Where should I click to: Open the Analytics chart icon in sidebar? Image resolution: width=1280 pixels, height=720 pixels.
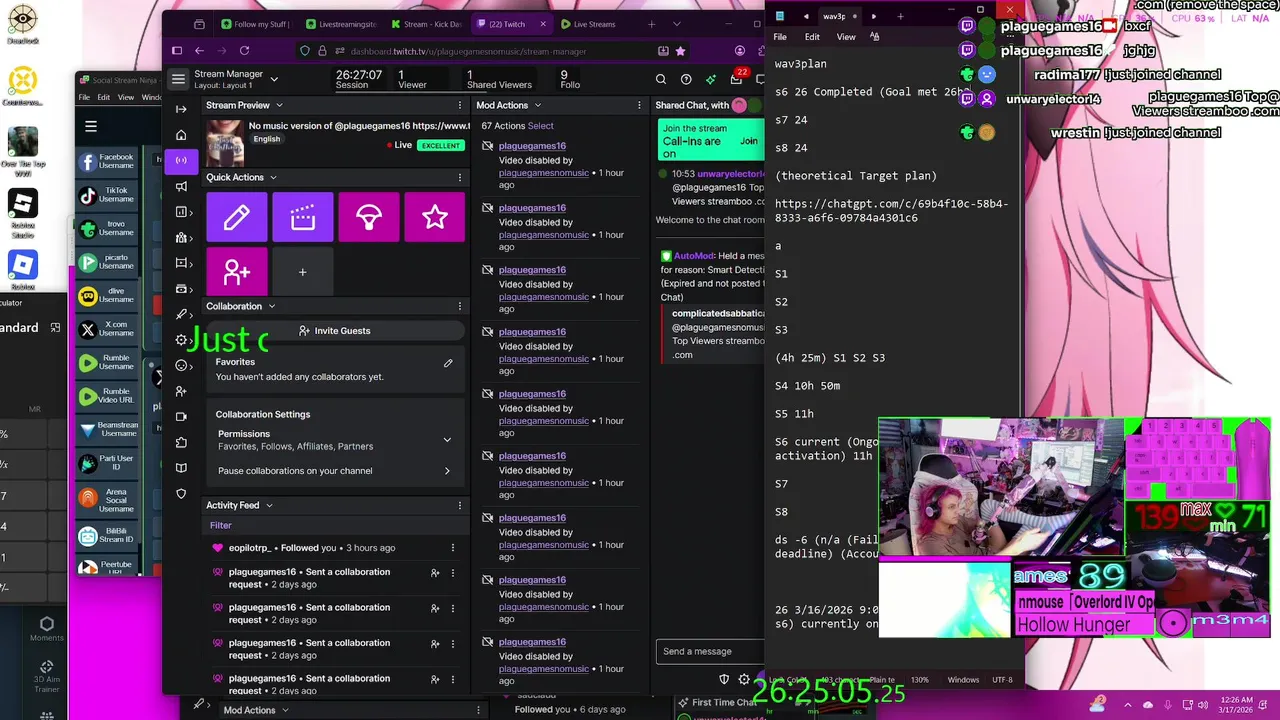181,212
